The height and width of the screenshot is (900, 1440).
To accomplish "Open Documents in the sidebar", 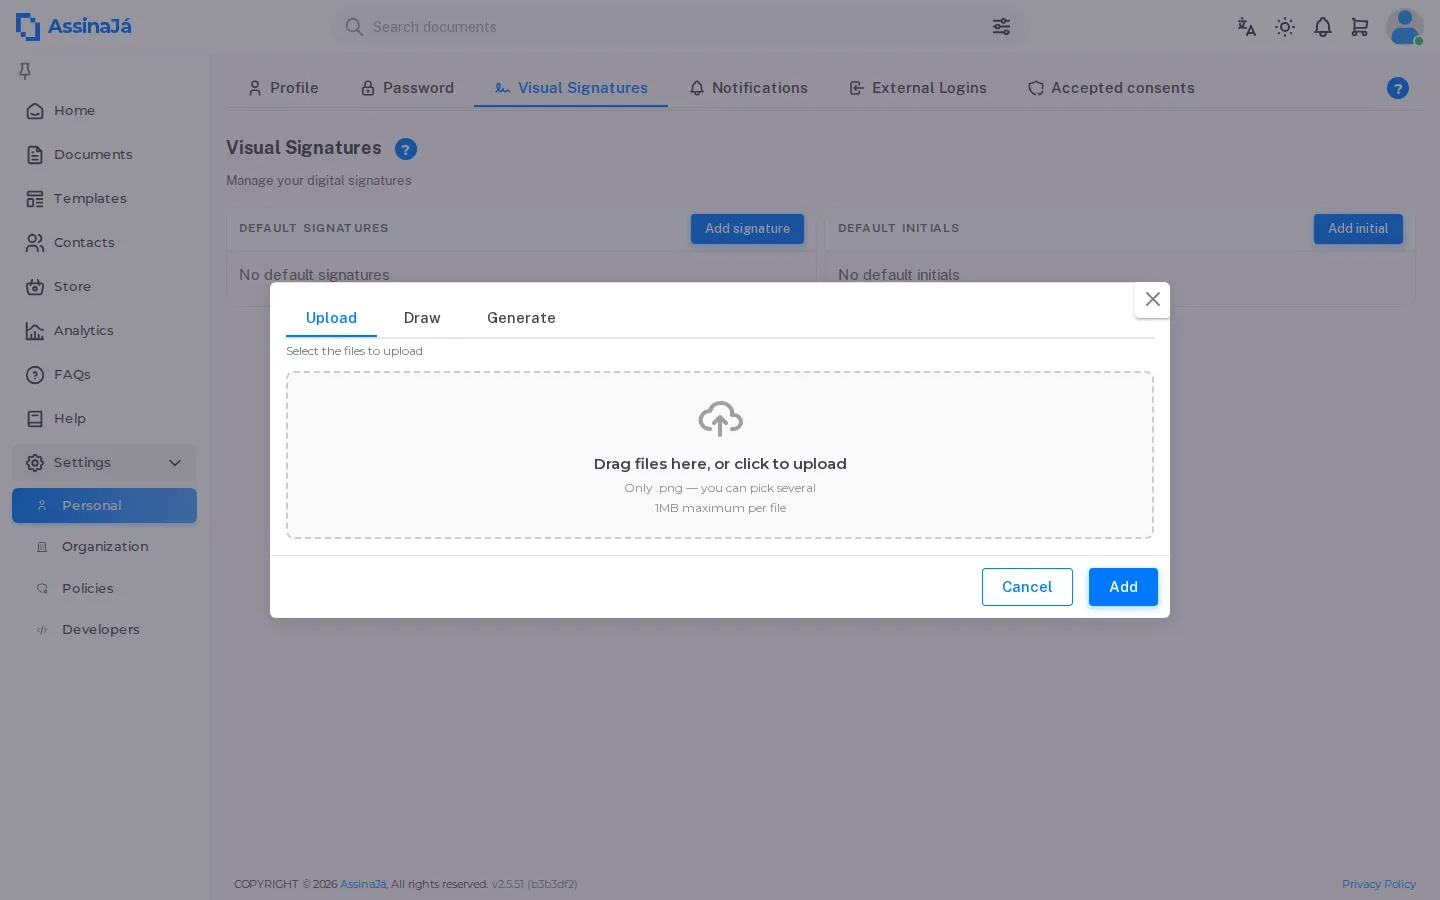I will (104, 155).
